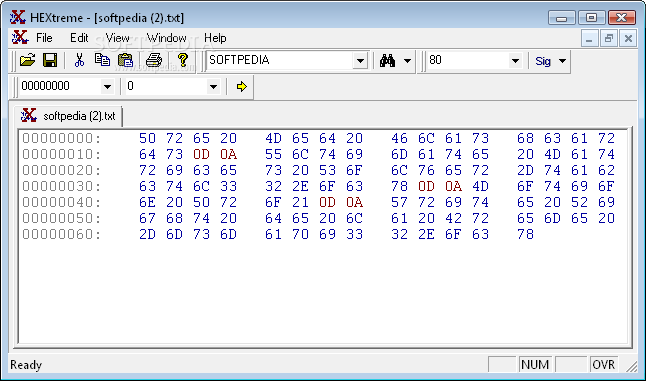
Task: Expand the SOFTPEDIA search text dropdown
Action: point(360,61)
